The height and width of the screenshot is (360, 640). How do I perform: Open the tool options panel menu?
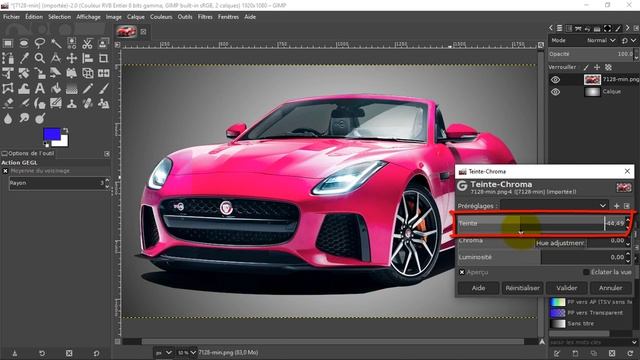click(107, 153)
